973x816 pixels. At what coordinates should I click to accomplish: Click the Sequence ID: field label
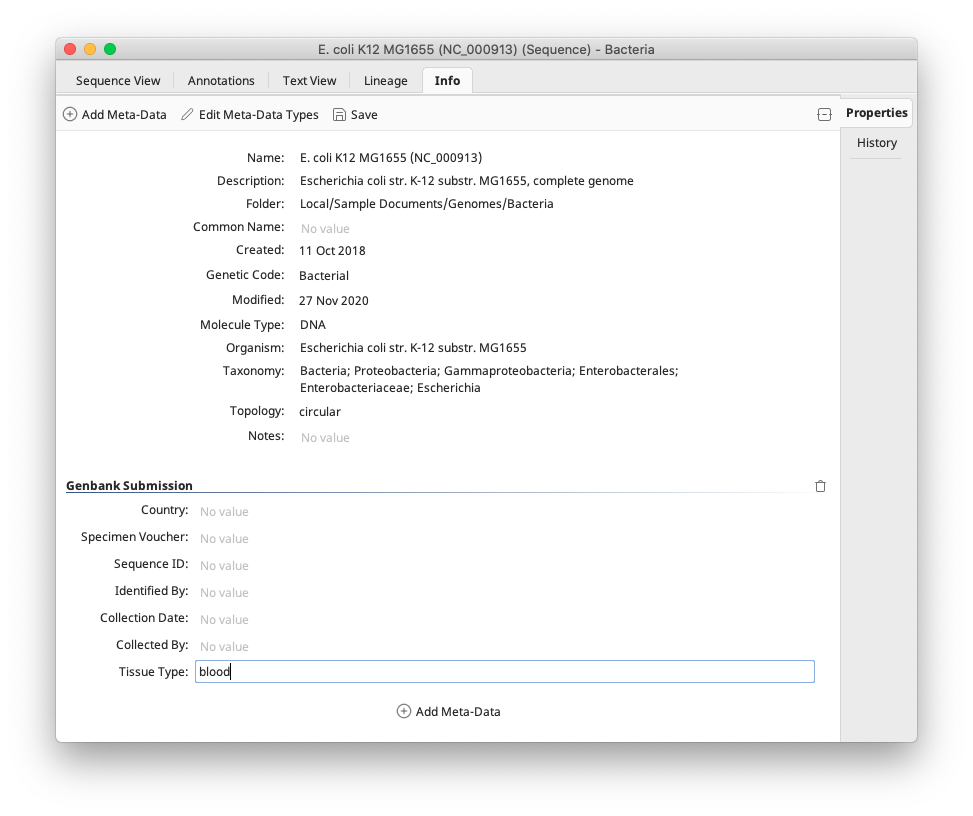pyautogui.click(x=151, y=563)
